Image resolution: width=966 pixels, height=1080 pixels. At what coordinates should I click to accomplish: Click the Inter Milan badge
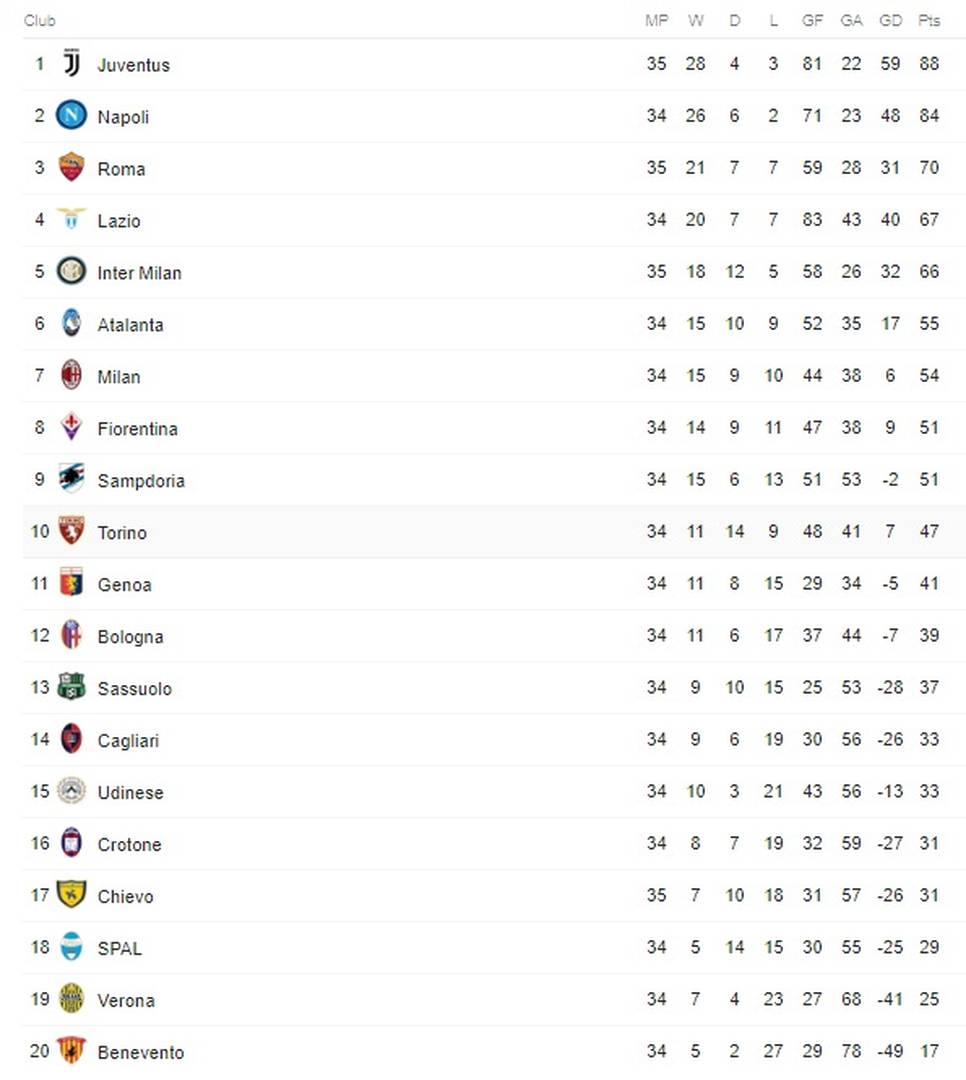[71, 271]
